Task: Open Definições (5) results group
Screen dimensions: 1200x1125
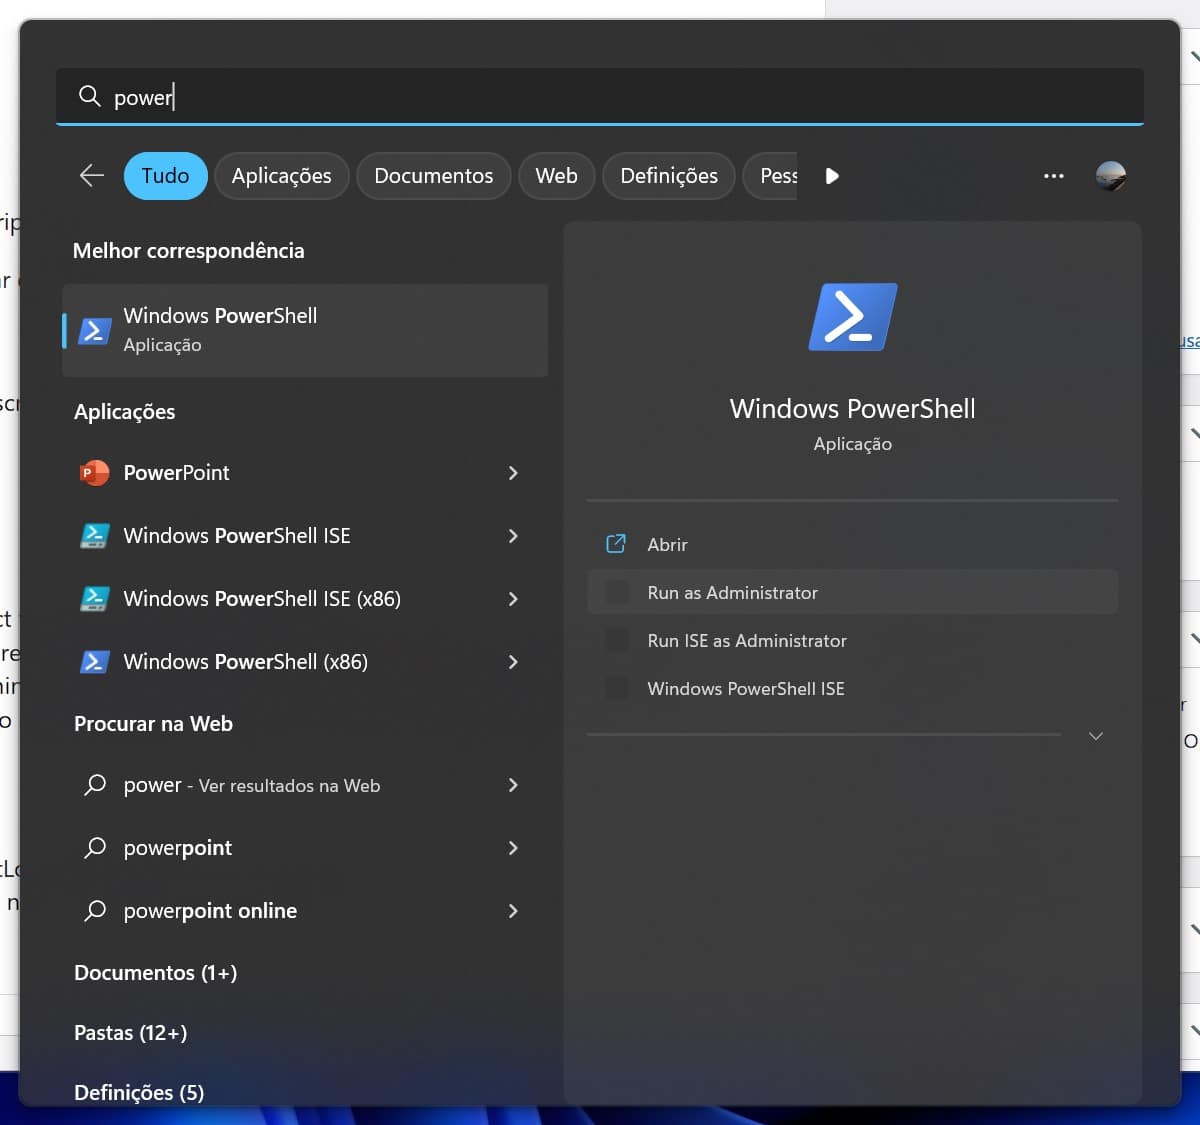Action: point(139,1093)
